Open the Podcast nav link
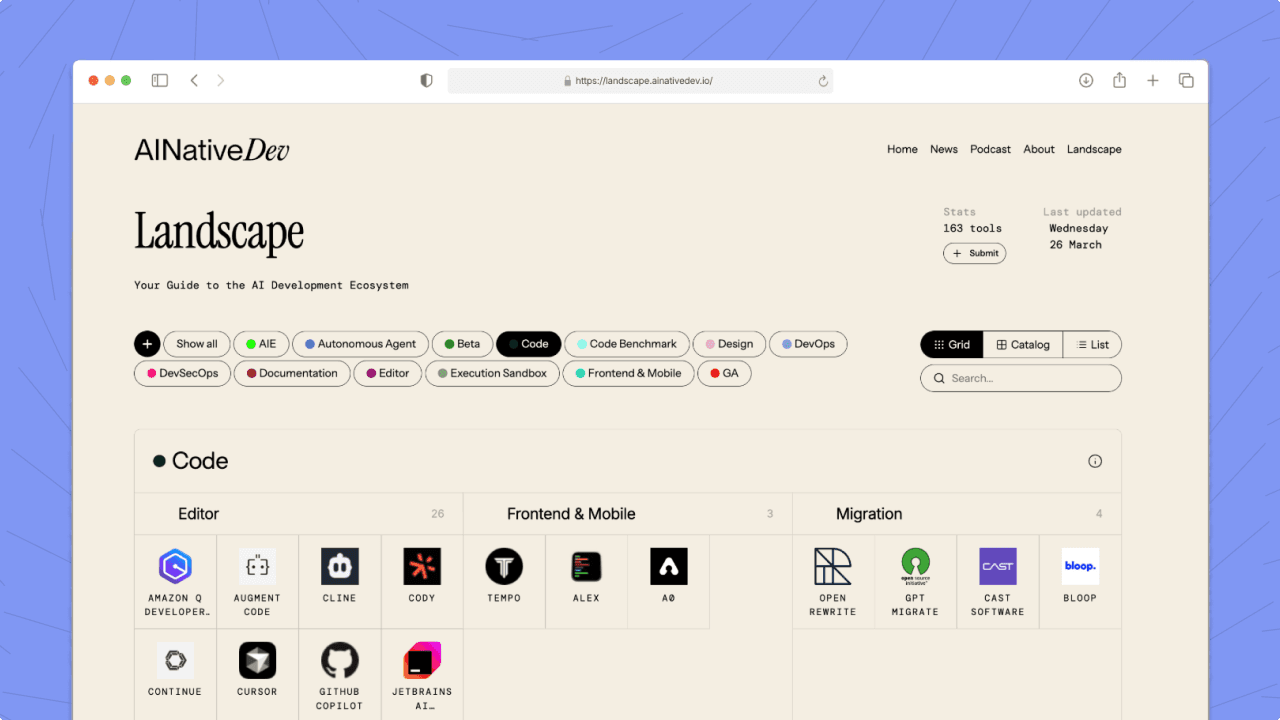 (x=991, y=150)
